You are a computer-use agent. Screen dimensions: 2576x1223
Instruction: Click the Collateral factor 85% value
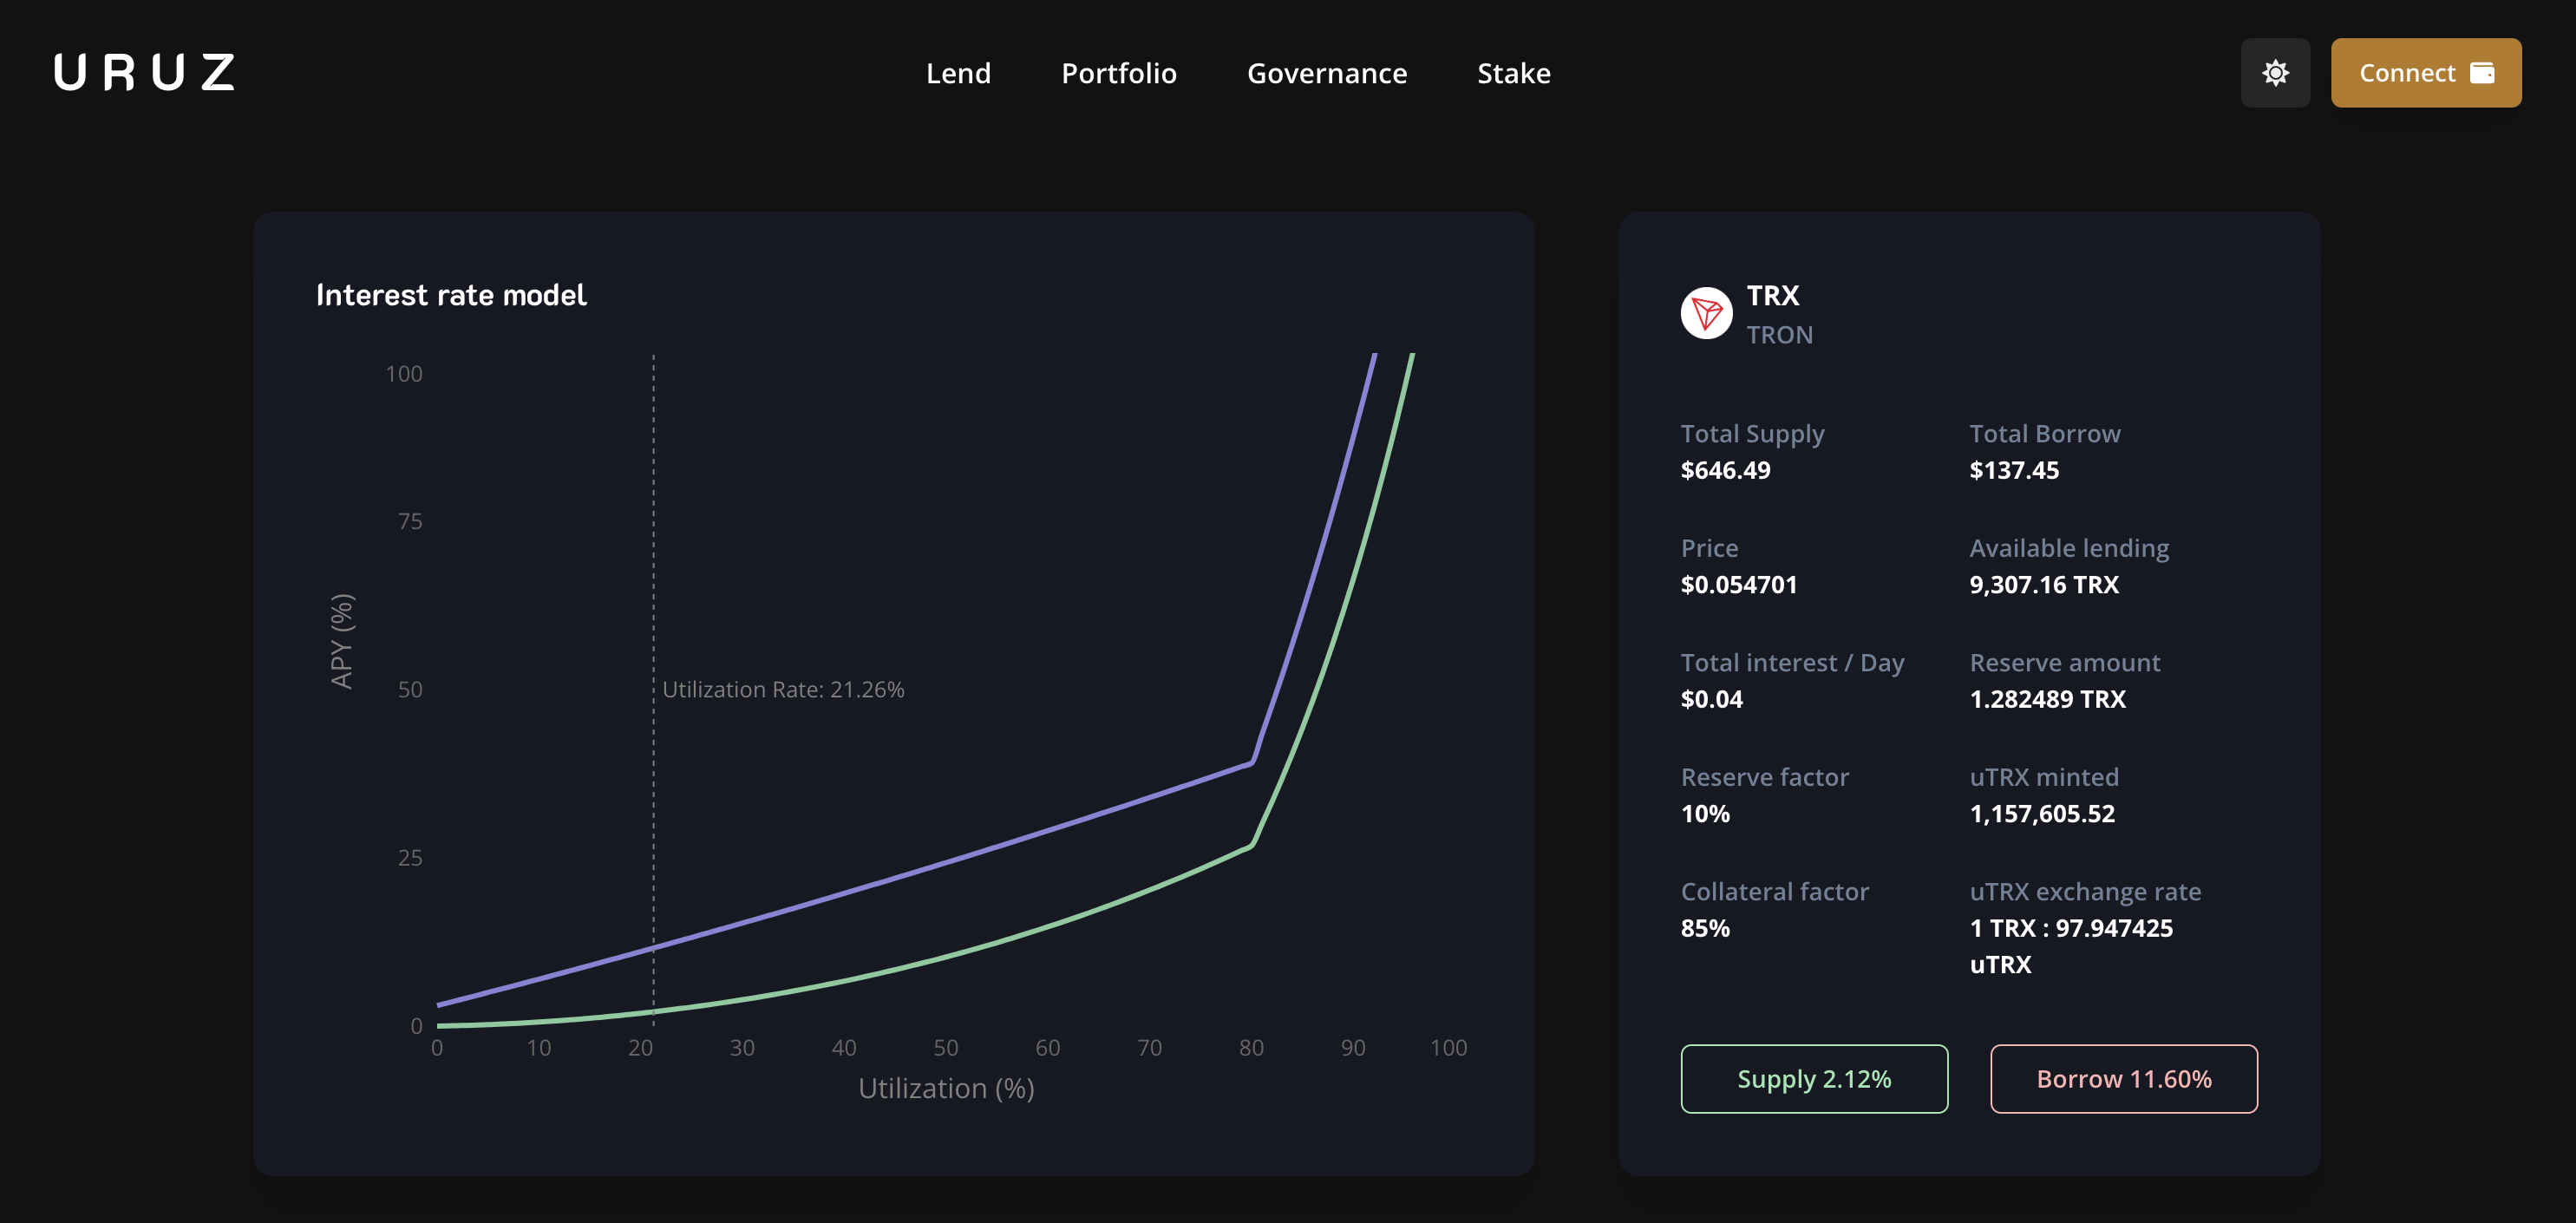coord(1704,928)
